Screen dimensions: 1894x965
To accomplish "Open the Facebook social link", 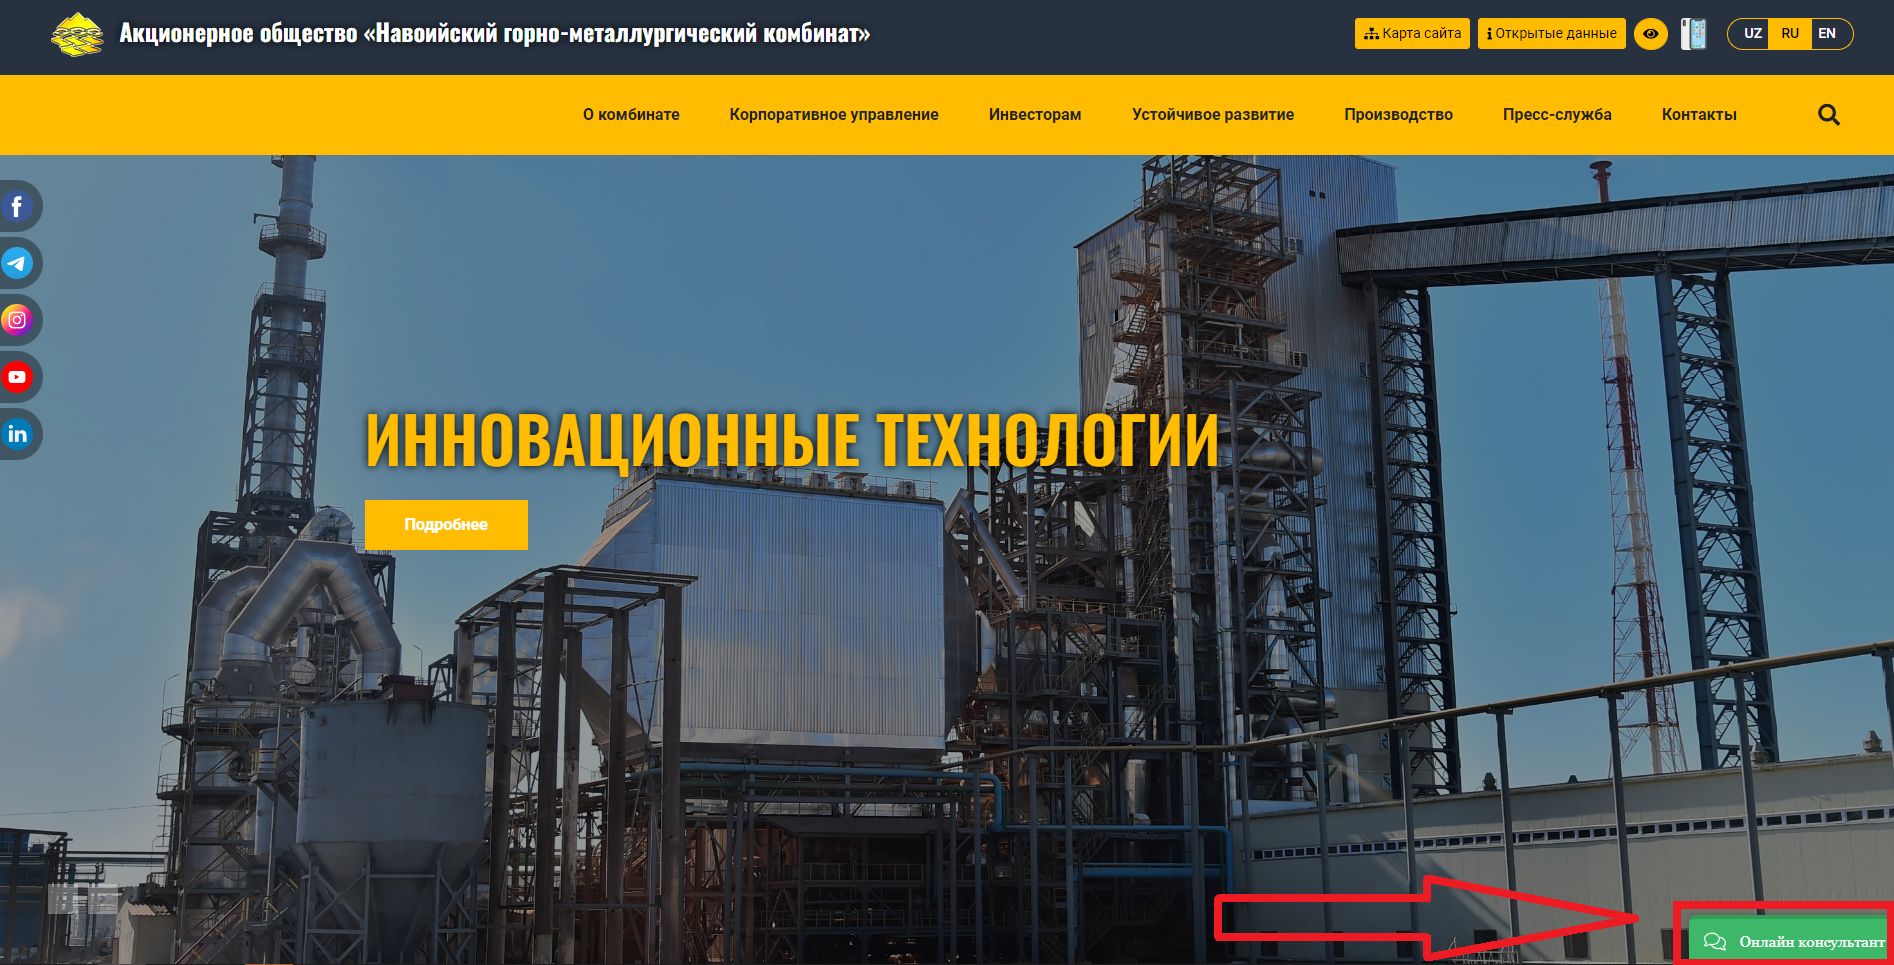I will point(17,207).
